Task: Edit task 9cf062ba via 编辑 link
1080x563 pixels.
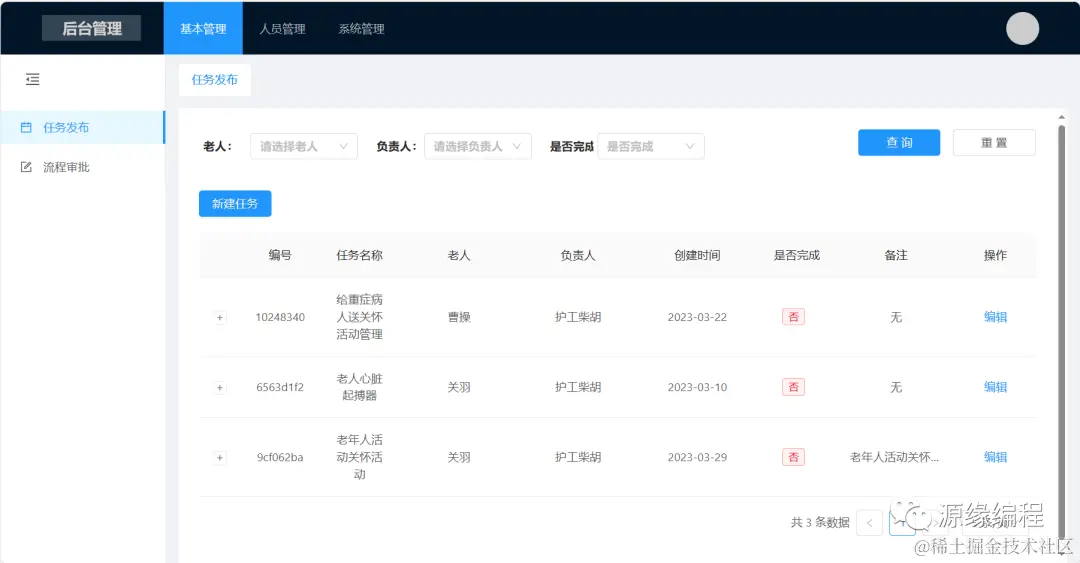Action: 995,457
